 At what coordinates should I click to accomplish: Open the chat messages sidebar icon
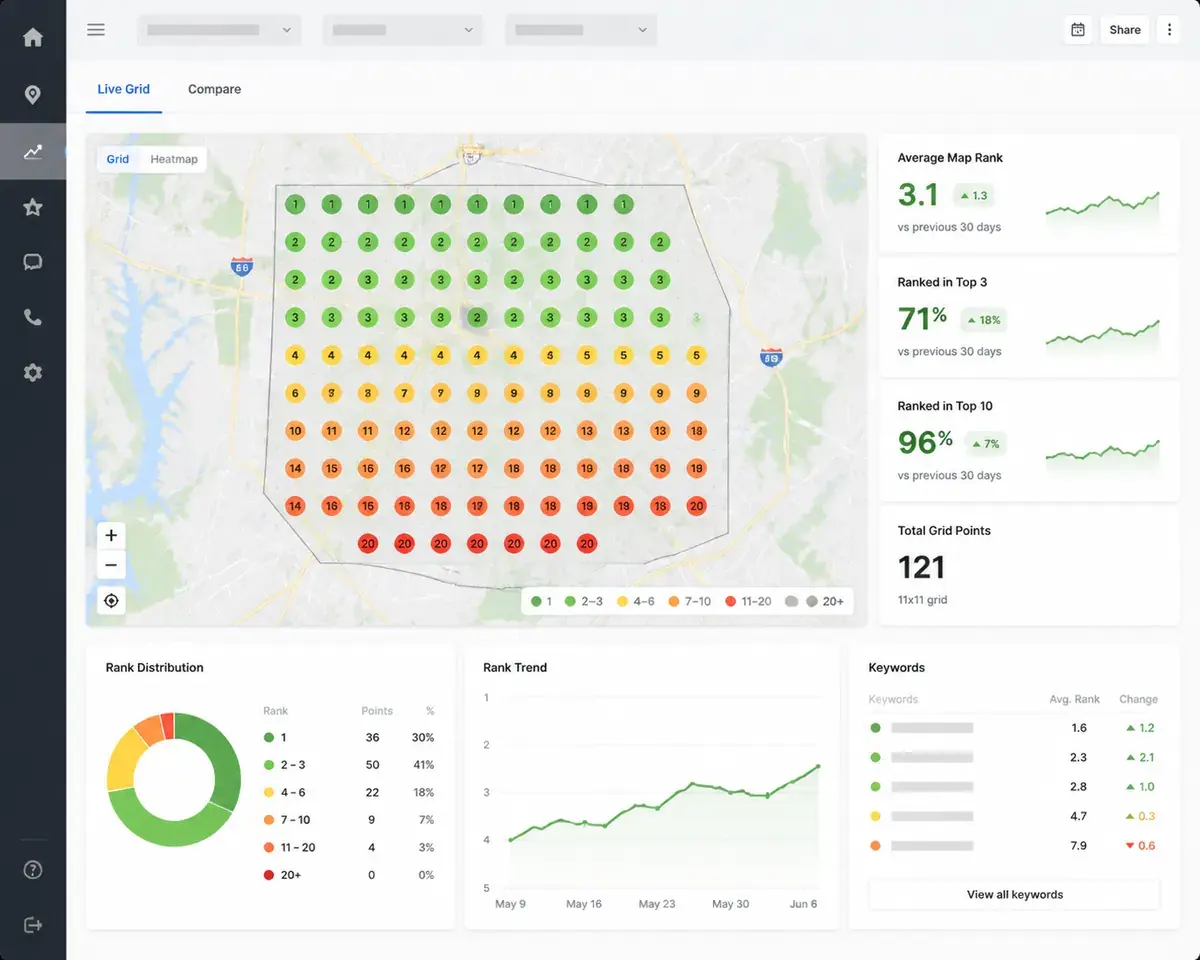33,263
